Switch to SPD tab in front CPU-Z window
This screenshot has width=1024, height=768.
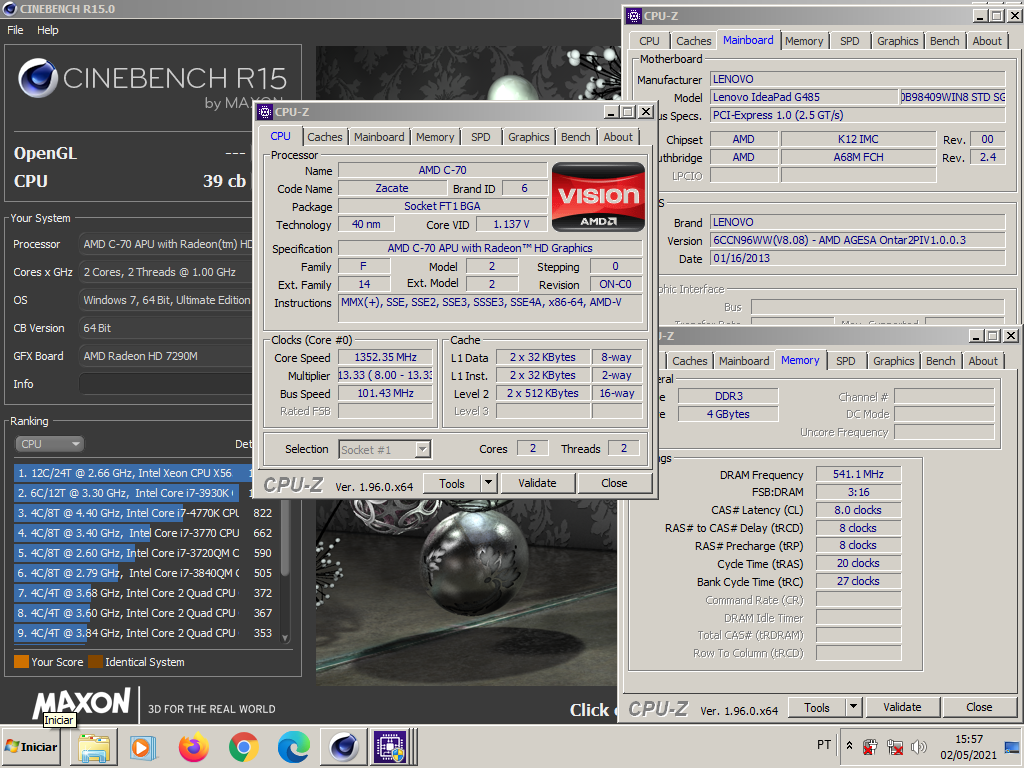[x=481, y=137]
